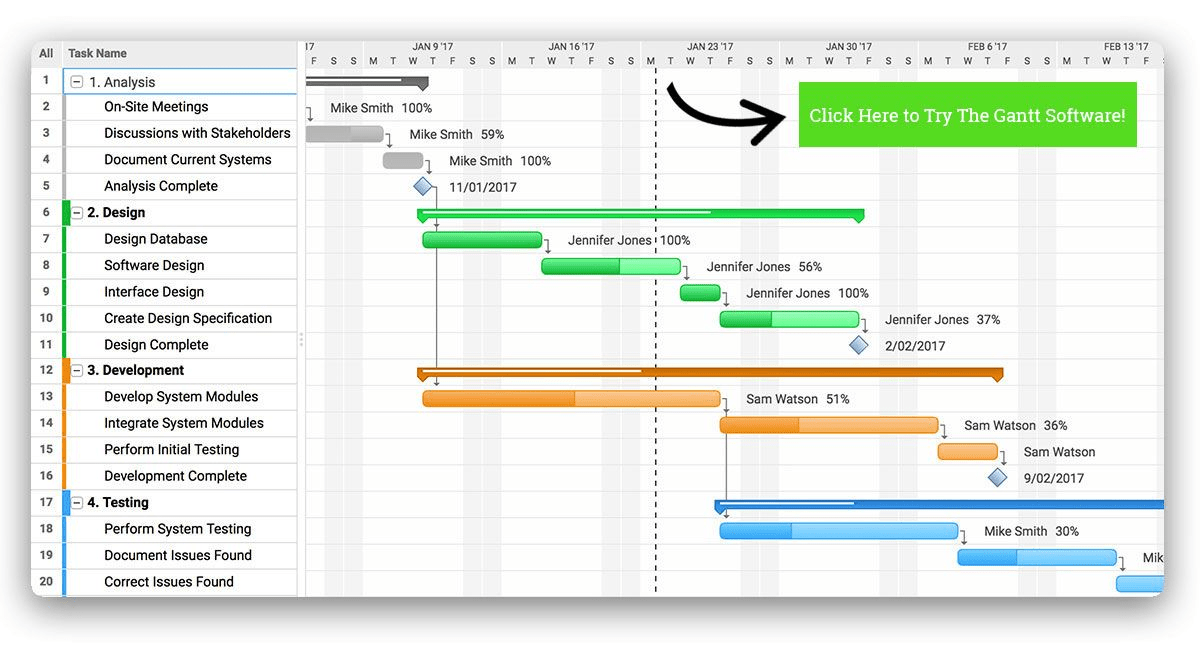Click the 2/02/2017 Design Complete milestone diamond
The height and width of the screenshot is (650, 1200).
pos(859,345)
